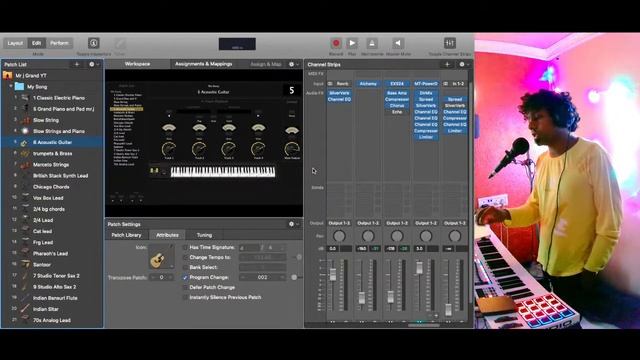This screenshot has height=360, width=640.
Task: Click the volume fader below the 0.0 dB readout
Action: point(333,274)
